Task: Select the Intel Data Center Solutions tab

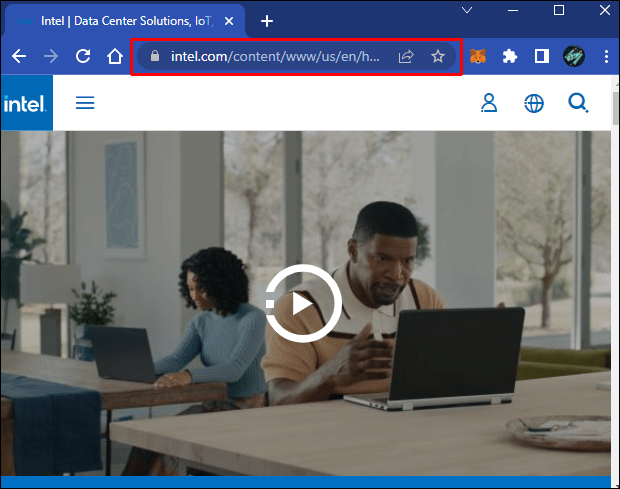Action: pyautogui.click(x=125, y=21)
